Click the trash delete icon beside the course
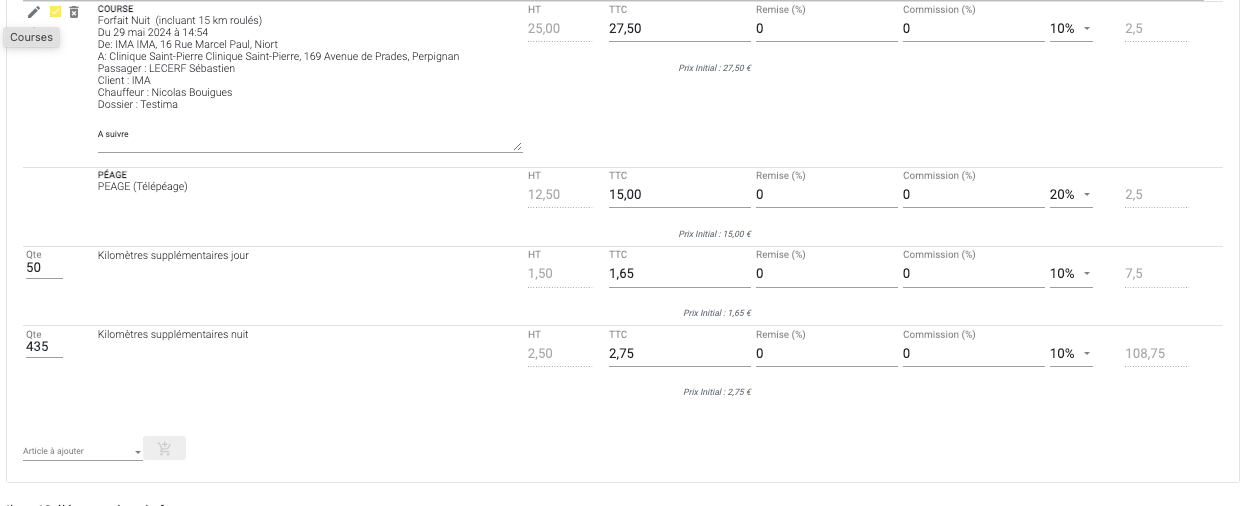The image size is (1245, 506). 74,12
